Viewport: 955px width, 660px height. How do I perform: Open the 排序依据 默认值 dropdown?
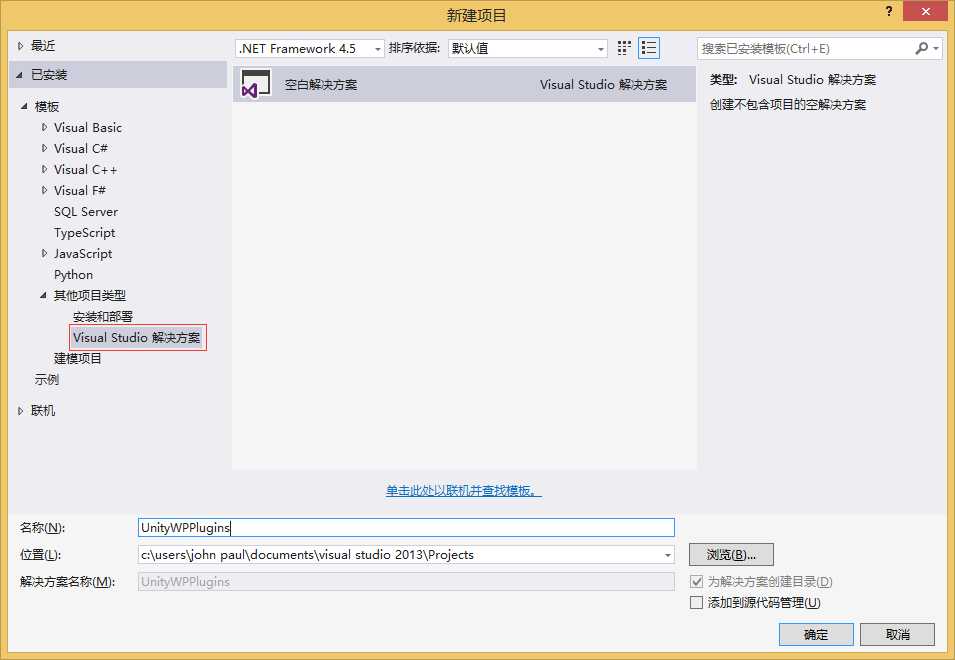click(528, 48)
